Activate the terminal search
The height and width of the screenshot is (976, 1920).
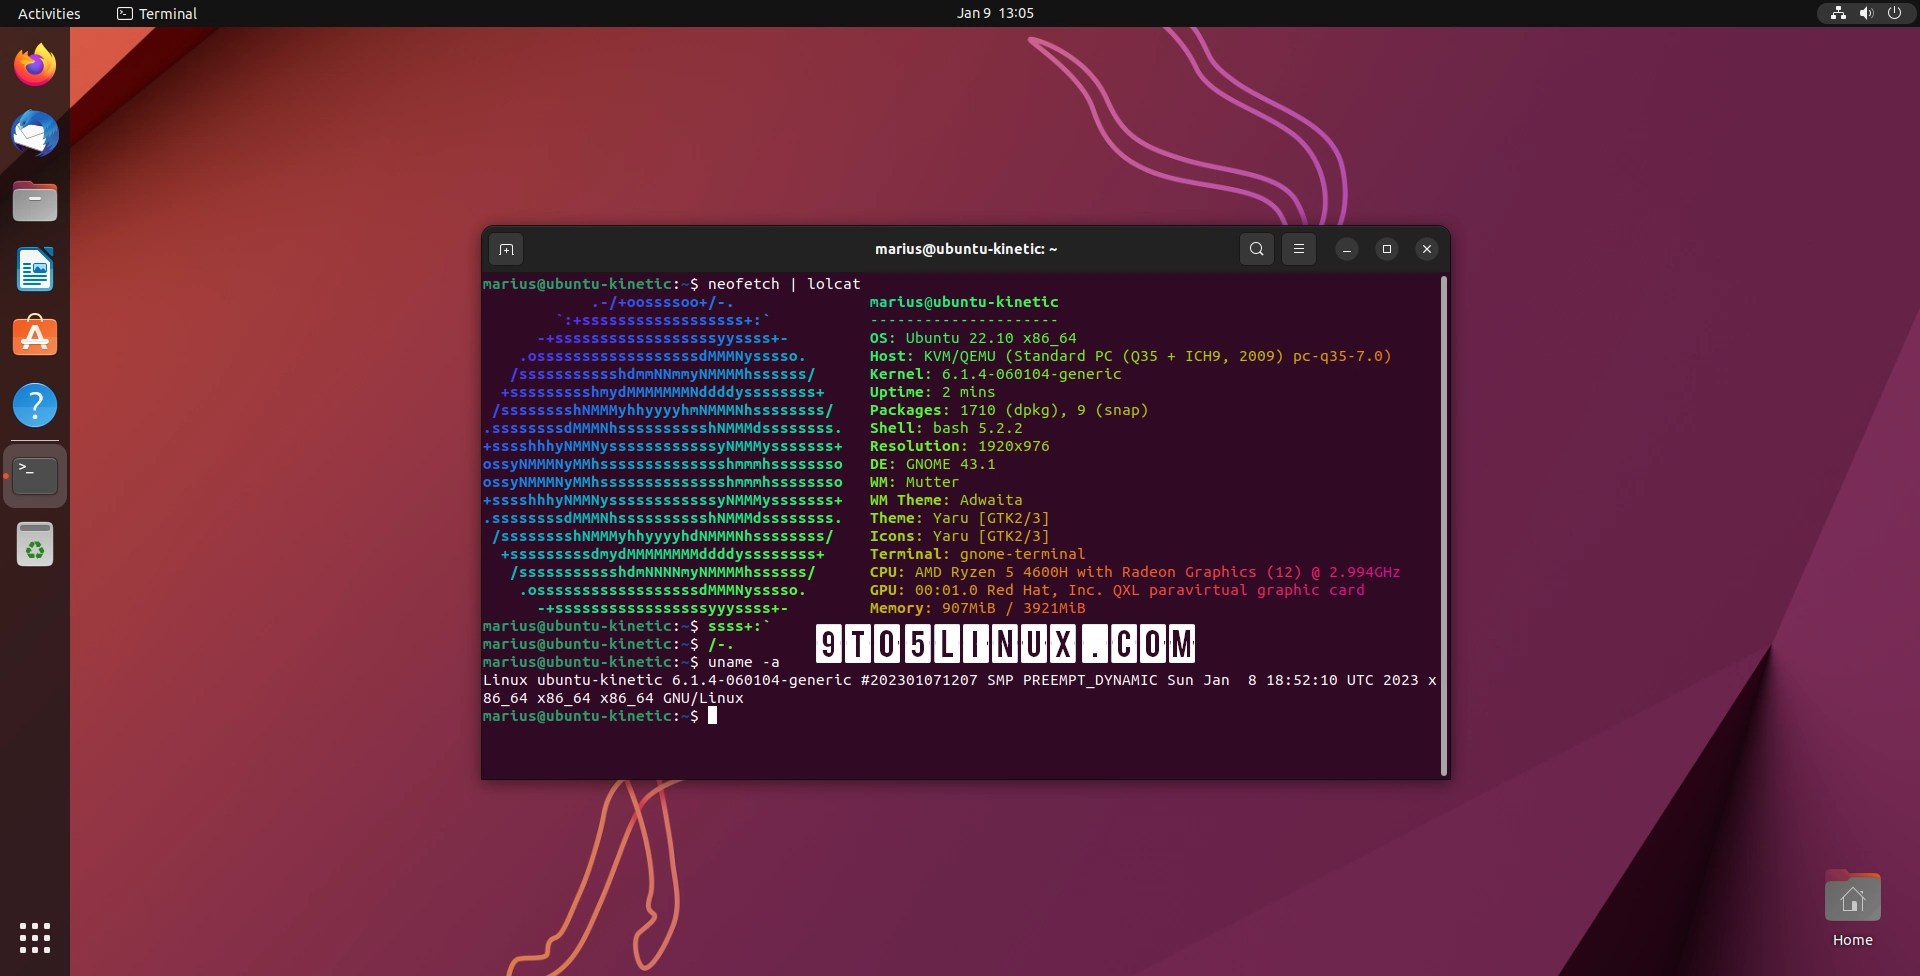(x=1256, y=249)
